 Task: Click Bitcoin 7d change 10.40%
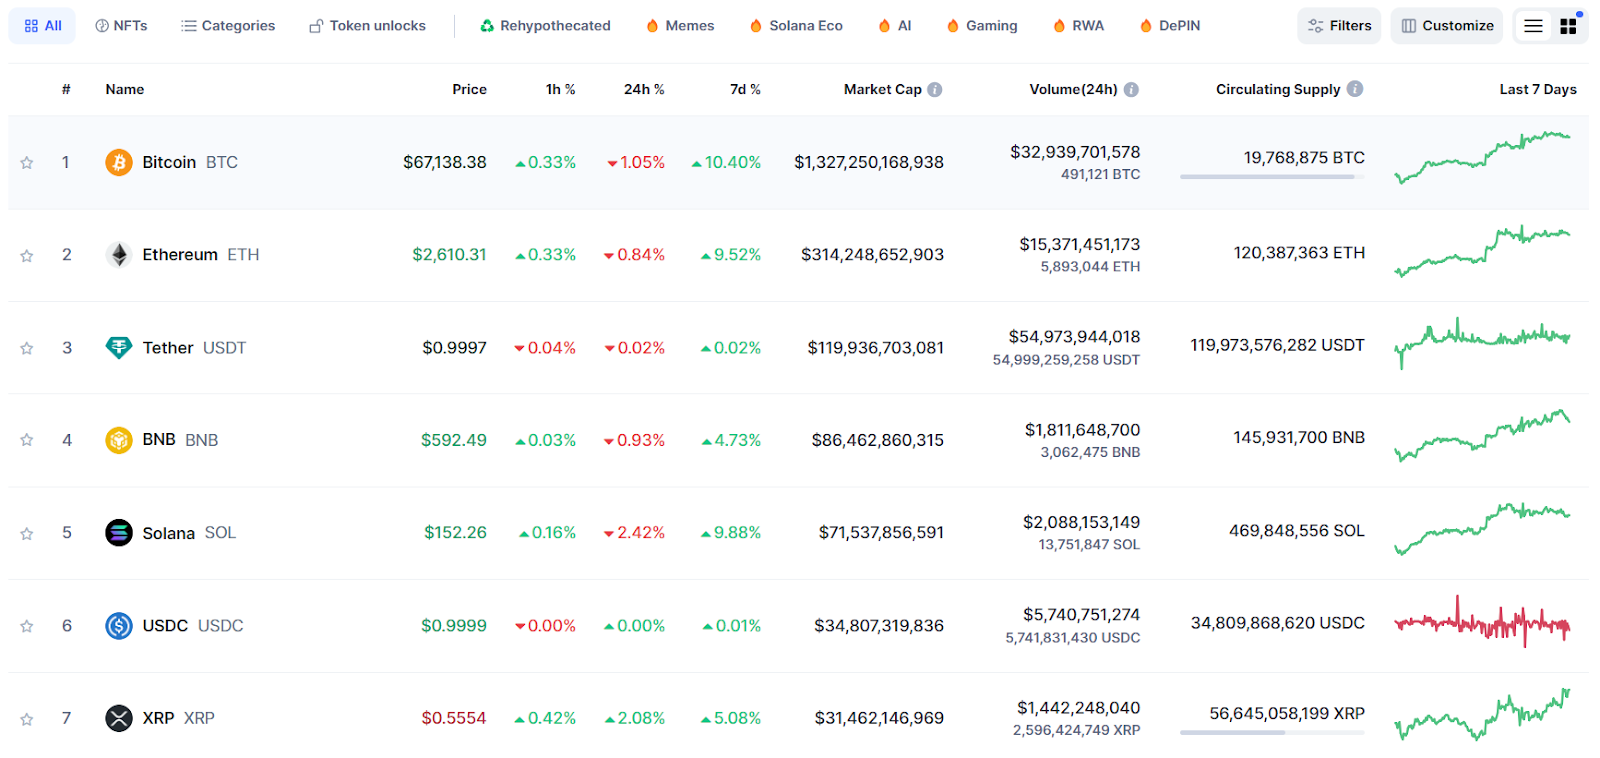(726, 162)
